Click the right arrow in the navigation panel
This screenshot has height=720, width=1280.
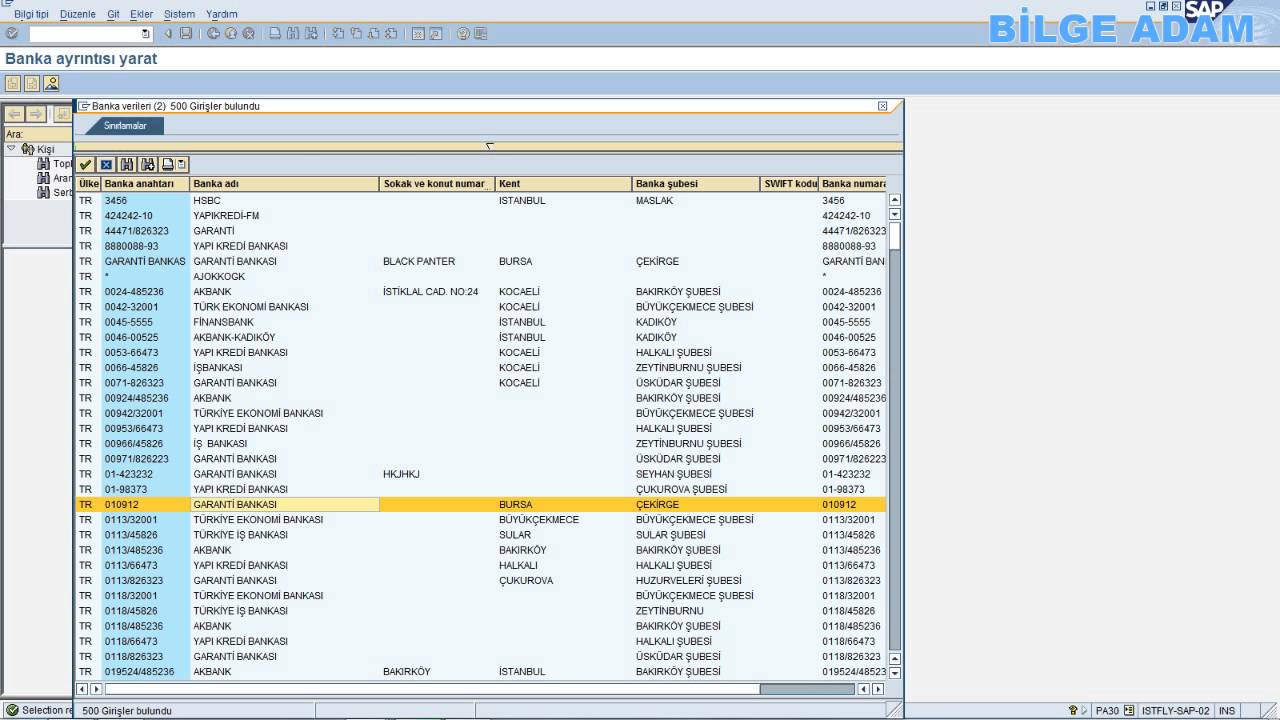[x=36, y=114]
